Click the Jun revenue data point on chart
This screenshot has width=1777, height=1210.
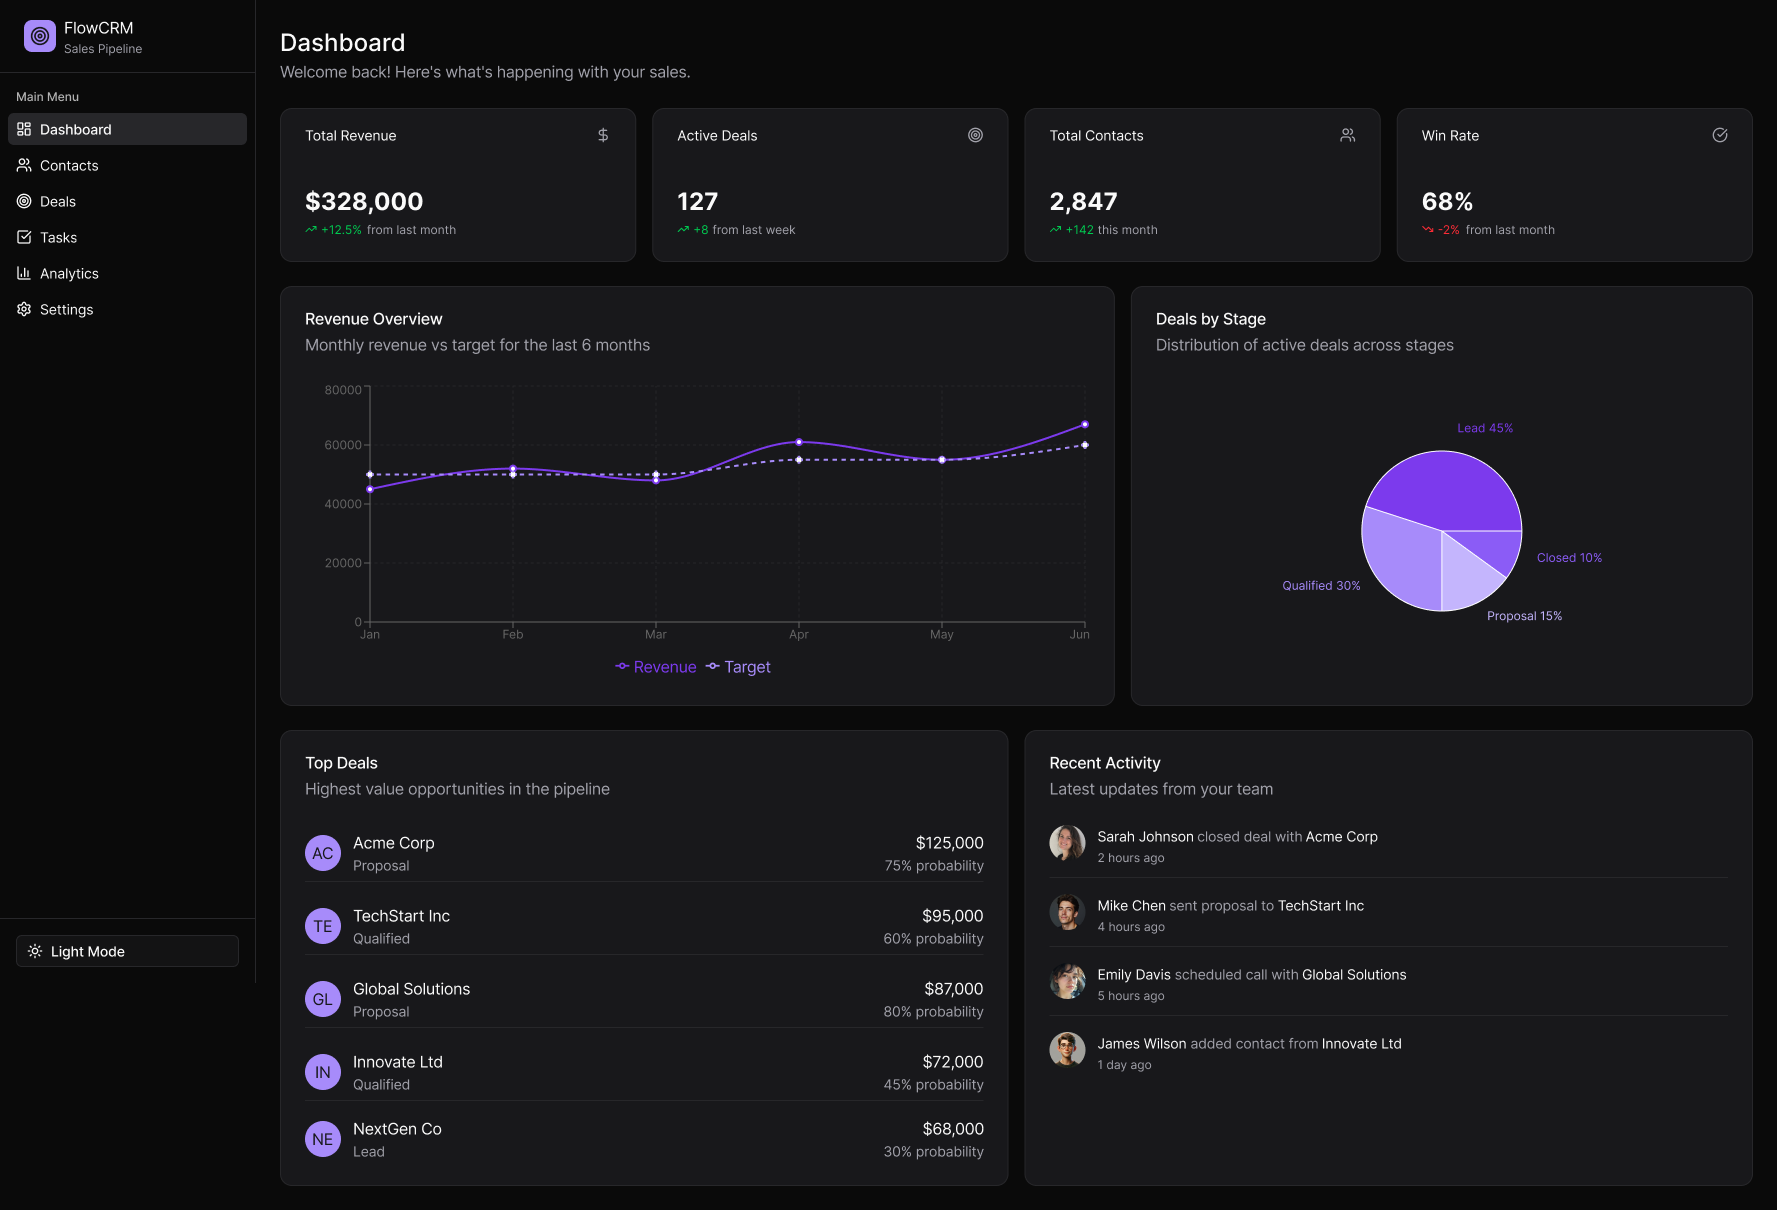click(x=1085, y=425)
